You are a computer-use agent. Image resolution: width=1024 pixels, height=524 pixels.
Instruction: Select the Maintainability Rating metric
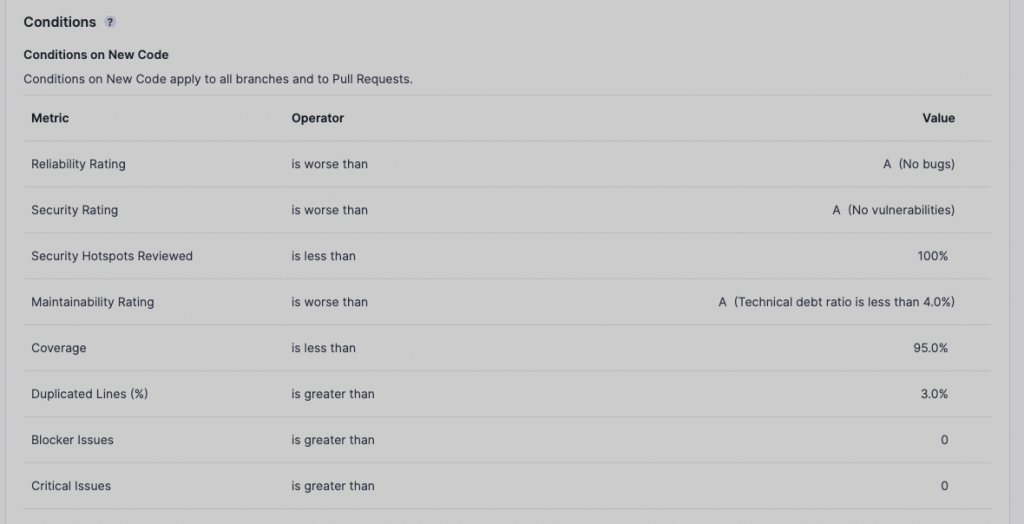tap(92, 302)
